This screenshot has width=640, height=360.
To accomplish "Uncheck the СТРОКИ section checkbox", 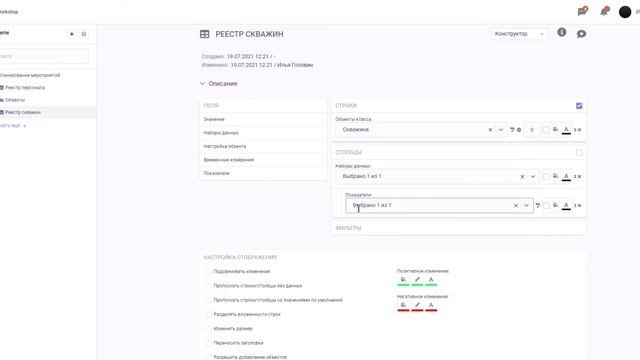I will 579,106.
